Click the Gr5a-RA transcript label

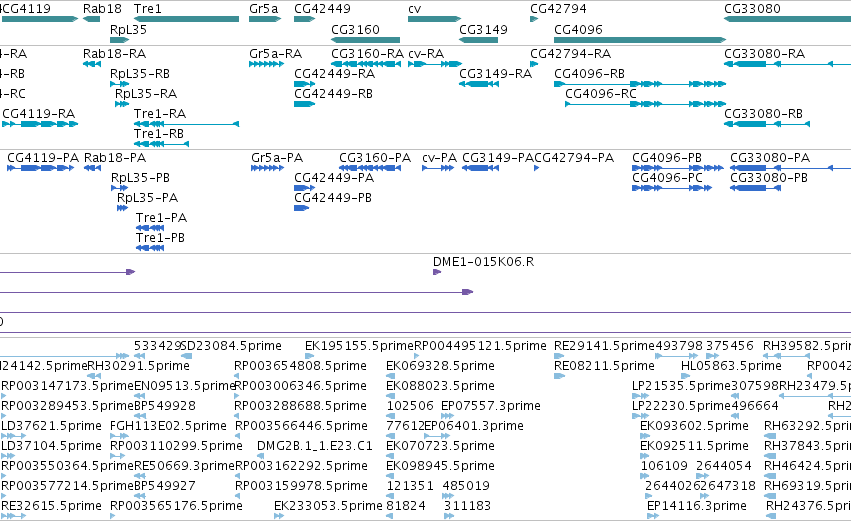[x=276, y=54]
